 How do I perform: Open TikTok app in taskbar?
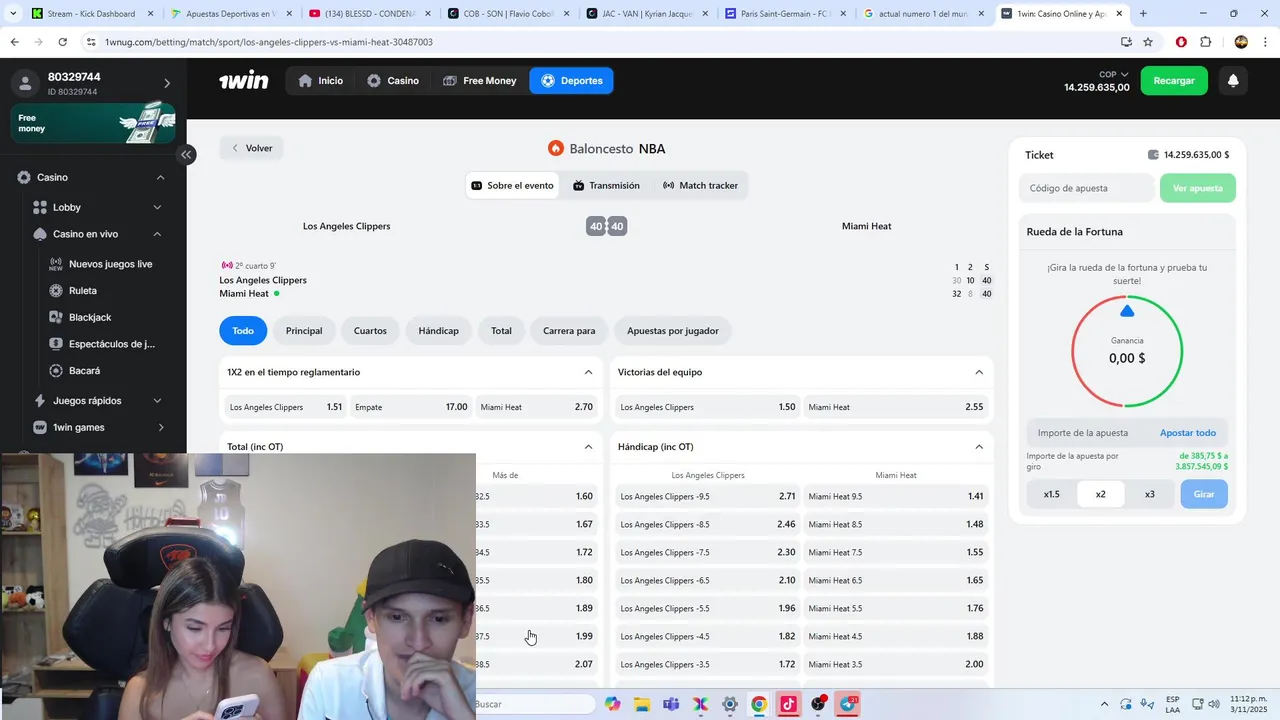coord(788,704)
